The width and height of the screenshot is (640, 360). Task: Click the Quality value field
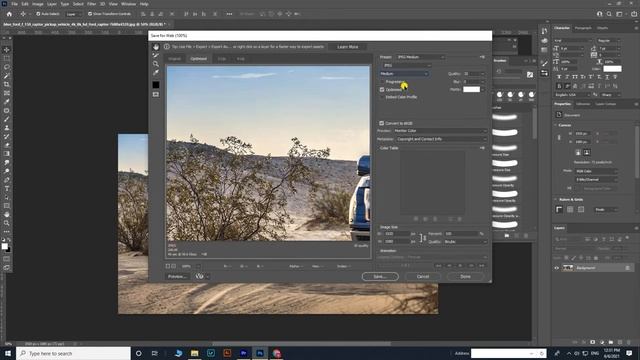point(471,74)
